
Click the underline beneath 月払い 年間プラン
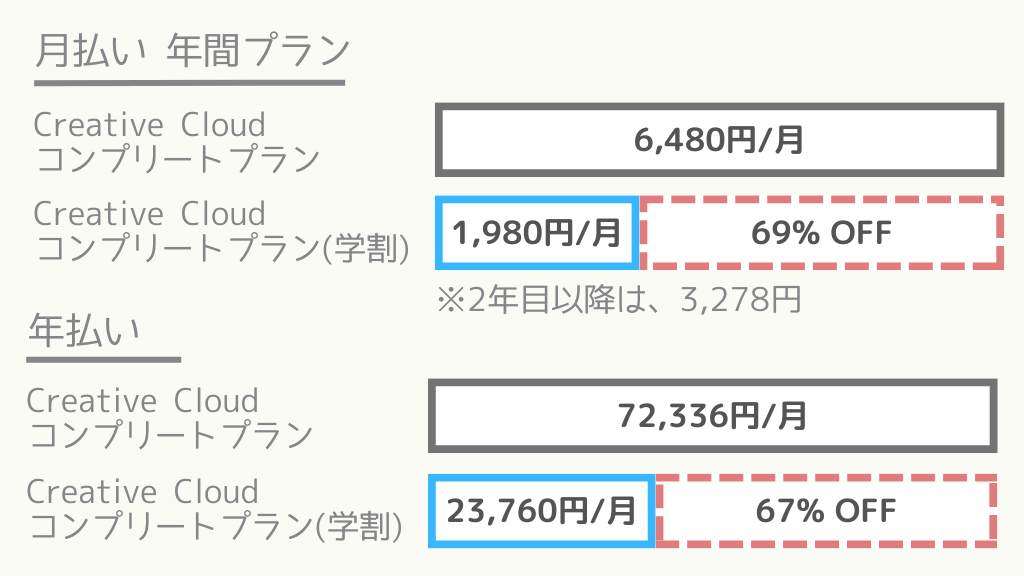(189, 83)
